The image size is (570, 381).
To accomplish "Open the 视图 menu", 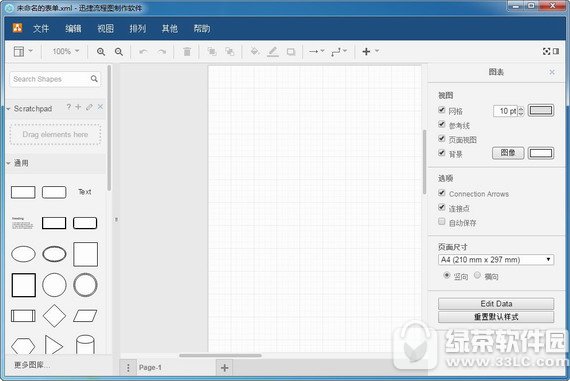I will pyautogui.click(x=105, y=28).
